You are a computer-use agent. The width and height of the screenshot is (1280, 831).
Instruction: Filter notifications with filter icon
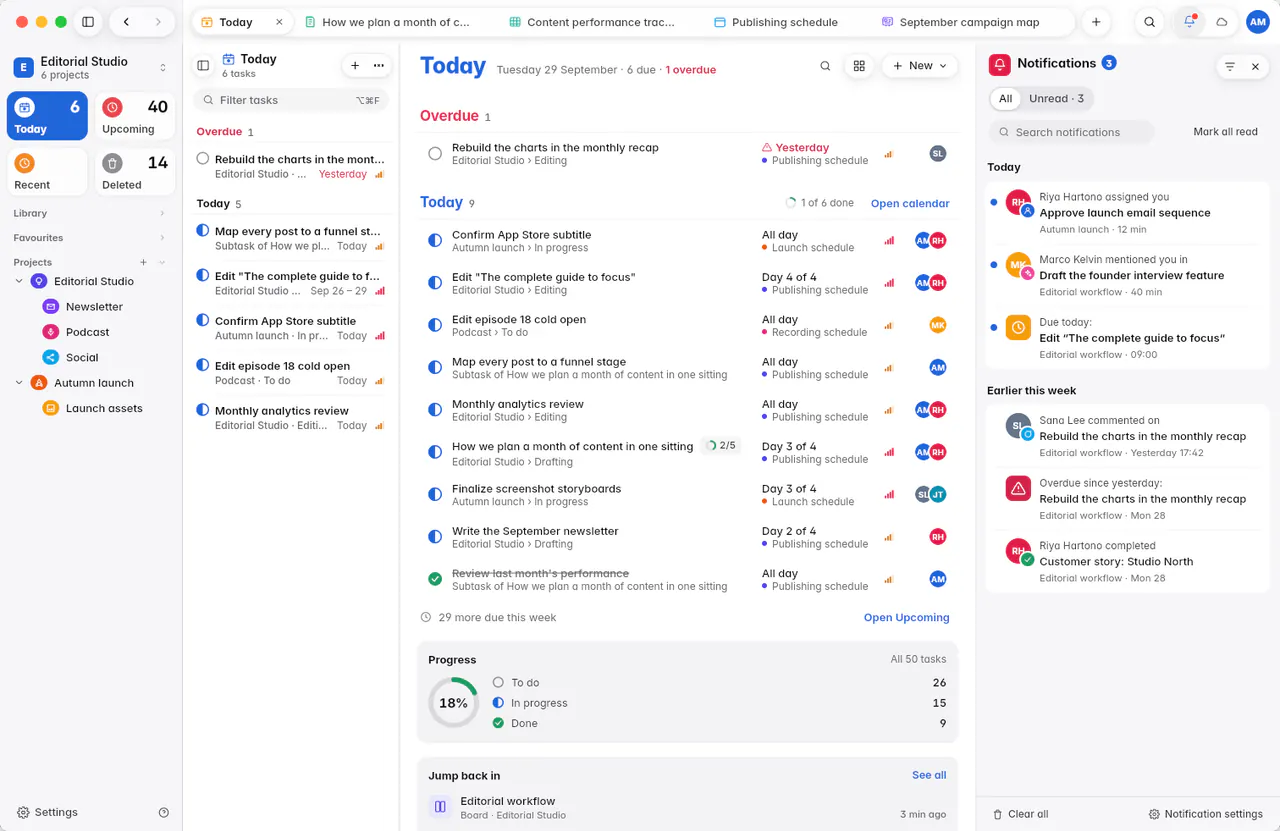tap(1230, 67)
